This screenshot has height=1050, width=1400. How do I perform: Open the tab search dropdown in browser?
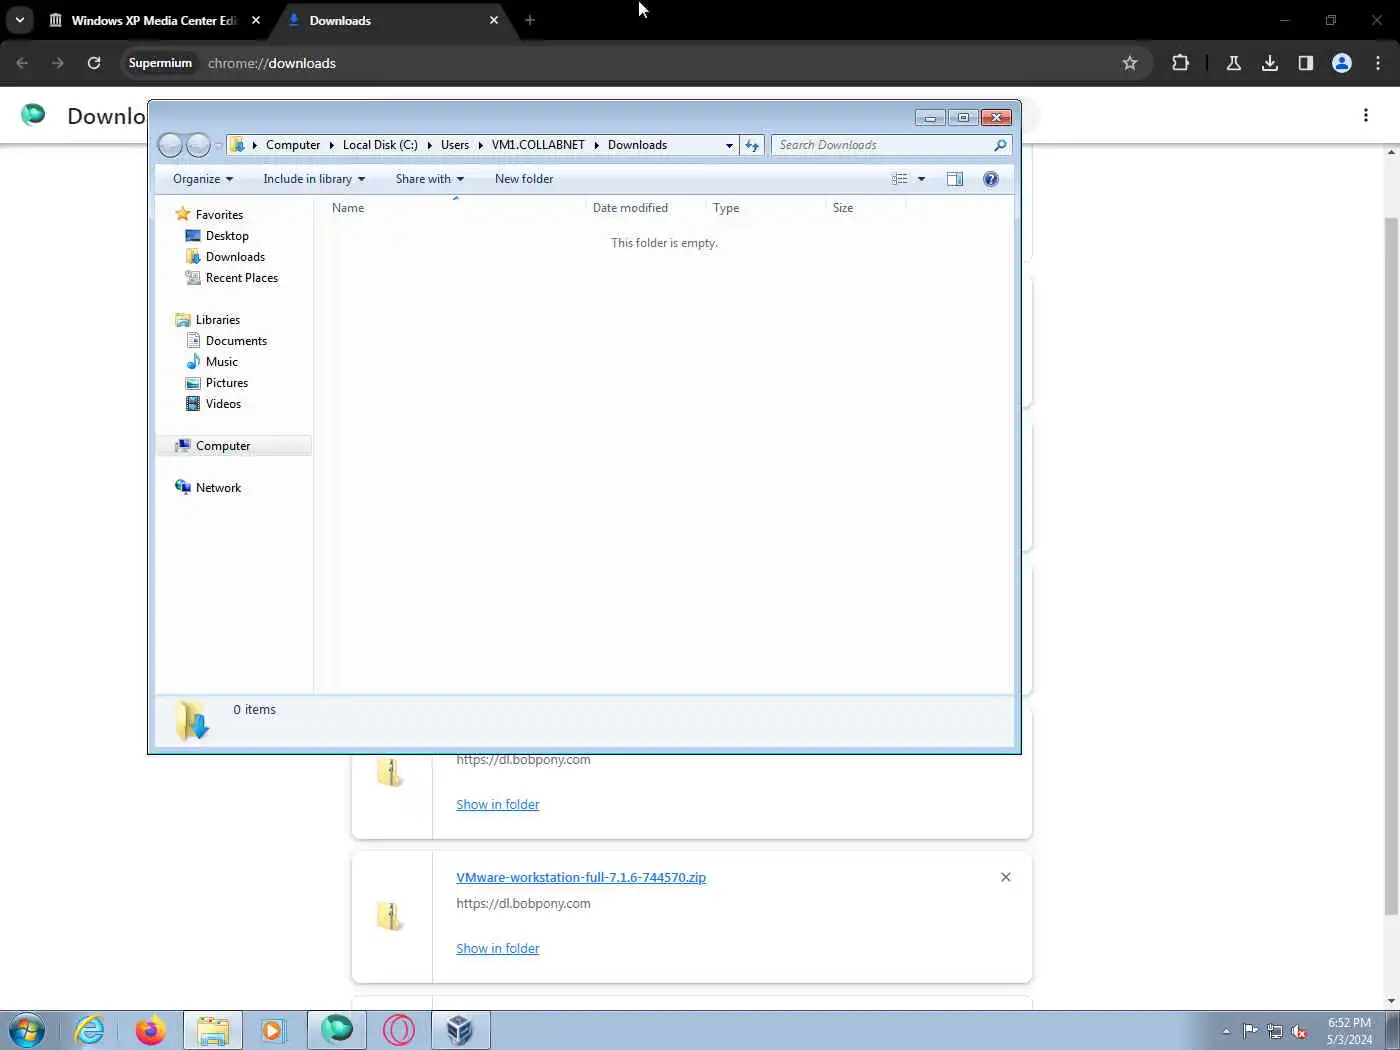[20, 20]
